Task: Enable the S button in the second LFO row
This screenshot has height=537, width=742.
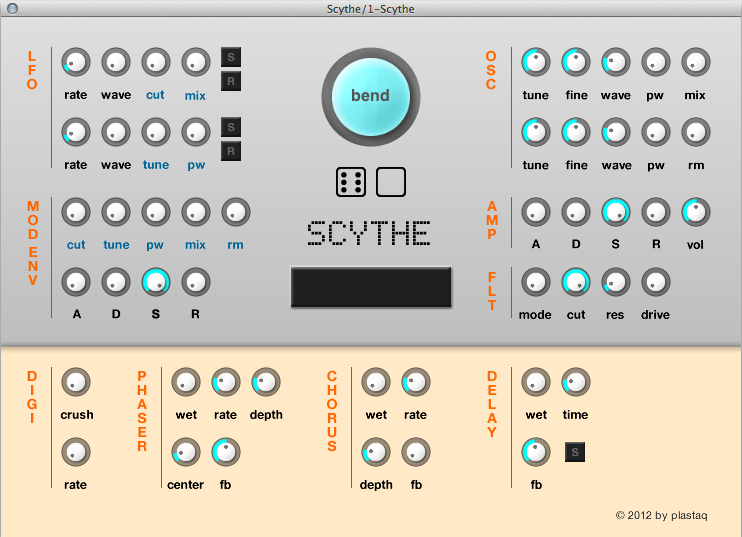Action: click(x=231, y=127)
